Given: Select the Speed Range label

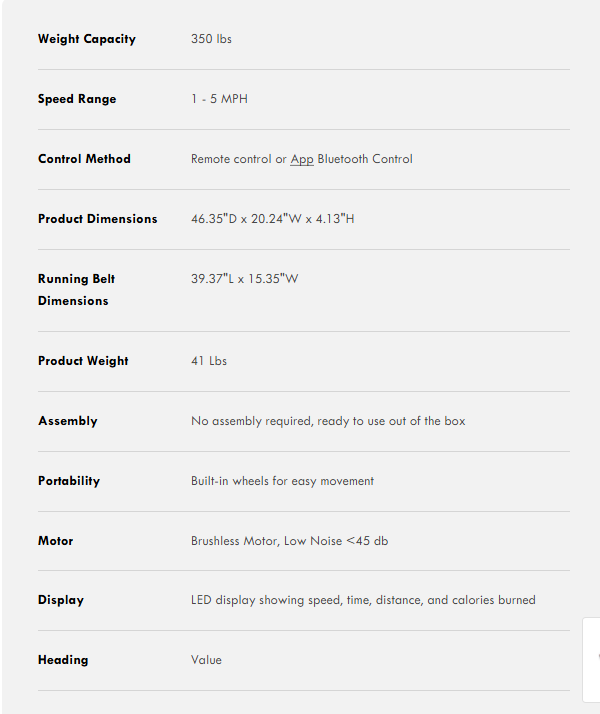Looking at the screenshot, I should point(77,99).
